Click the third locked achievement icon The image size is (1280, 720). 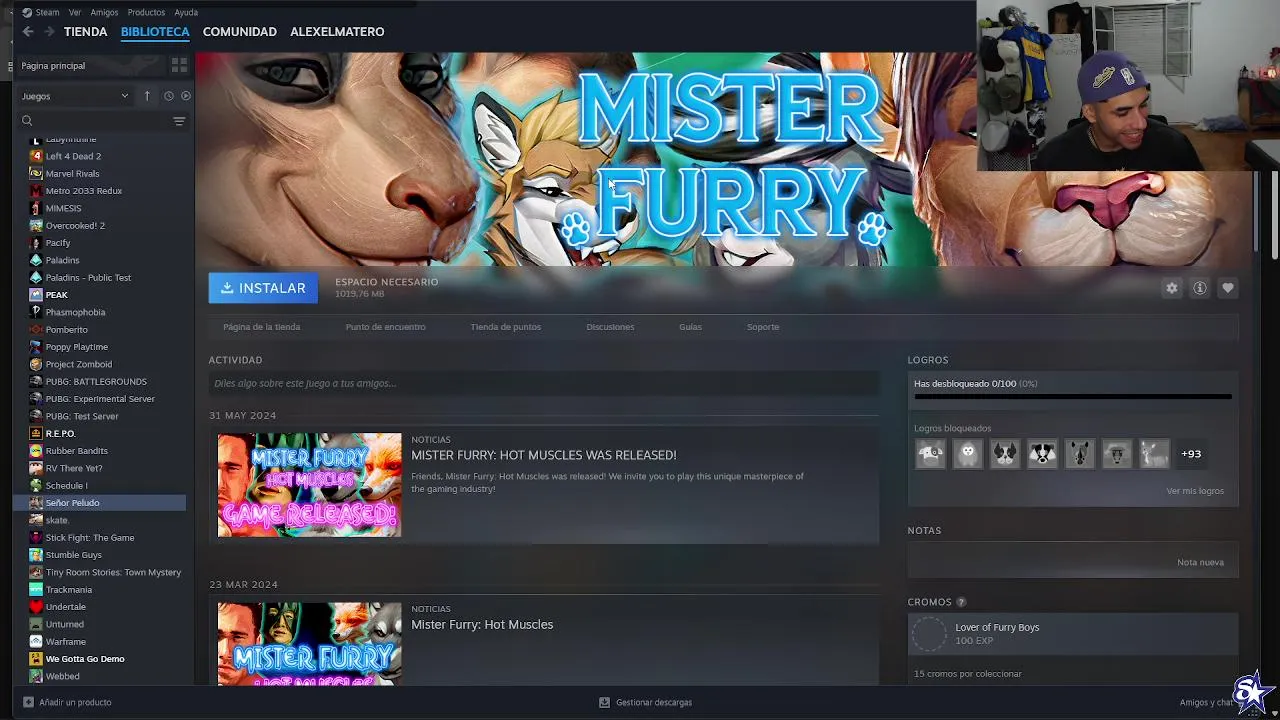pyautogui.click(x=1005, y=454)
